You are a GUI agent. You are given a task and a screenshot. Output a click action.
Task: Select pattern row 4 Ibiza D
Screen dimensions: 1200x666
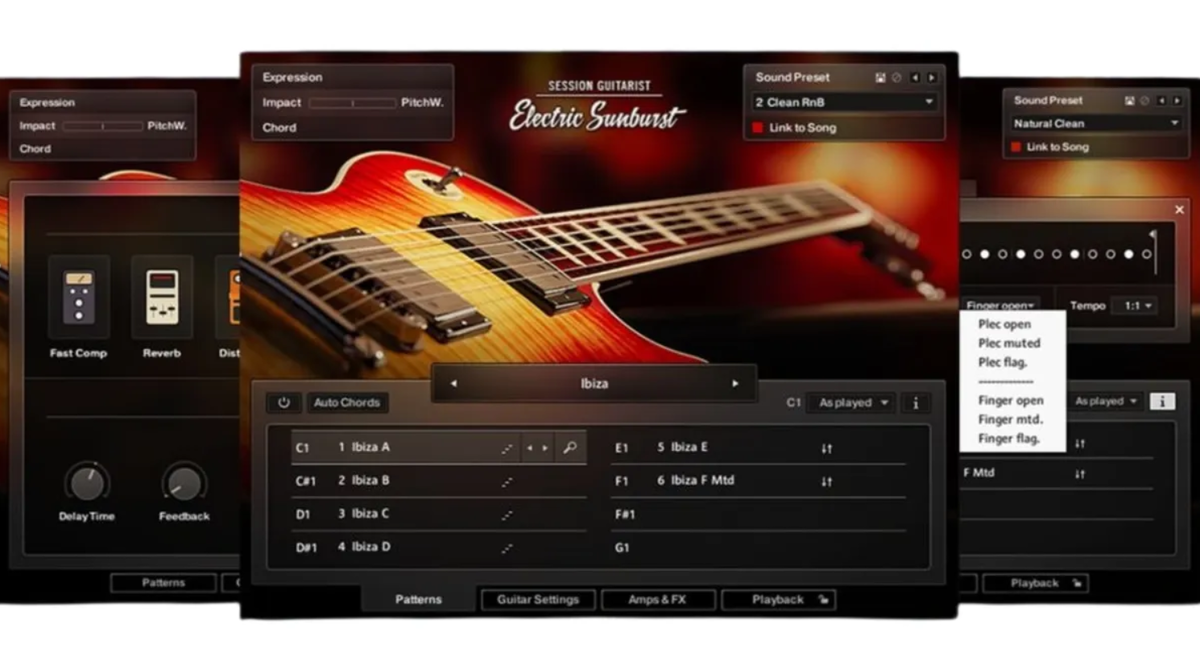pos(438,547)
